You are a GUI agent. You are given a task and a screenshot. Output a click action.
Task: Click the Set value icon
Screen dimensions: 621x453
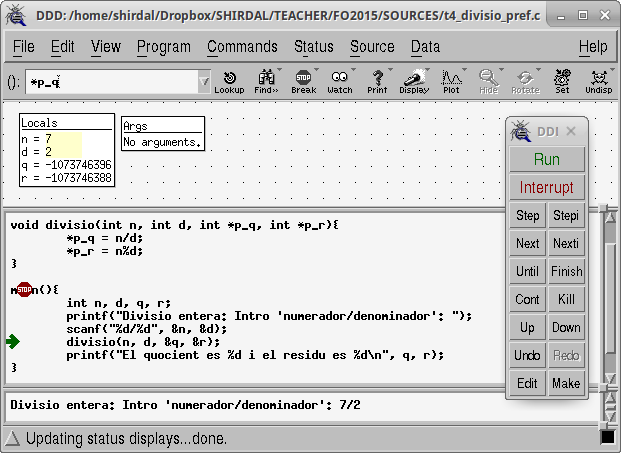pos(562,81)
